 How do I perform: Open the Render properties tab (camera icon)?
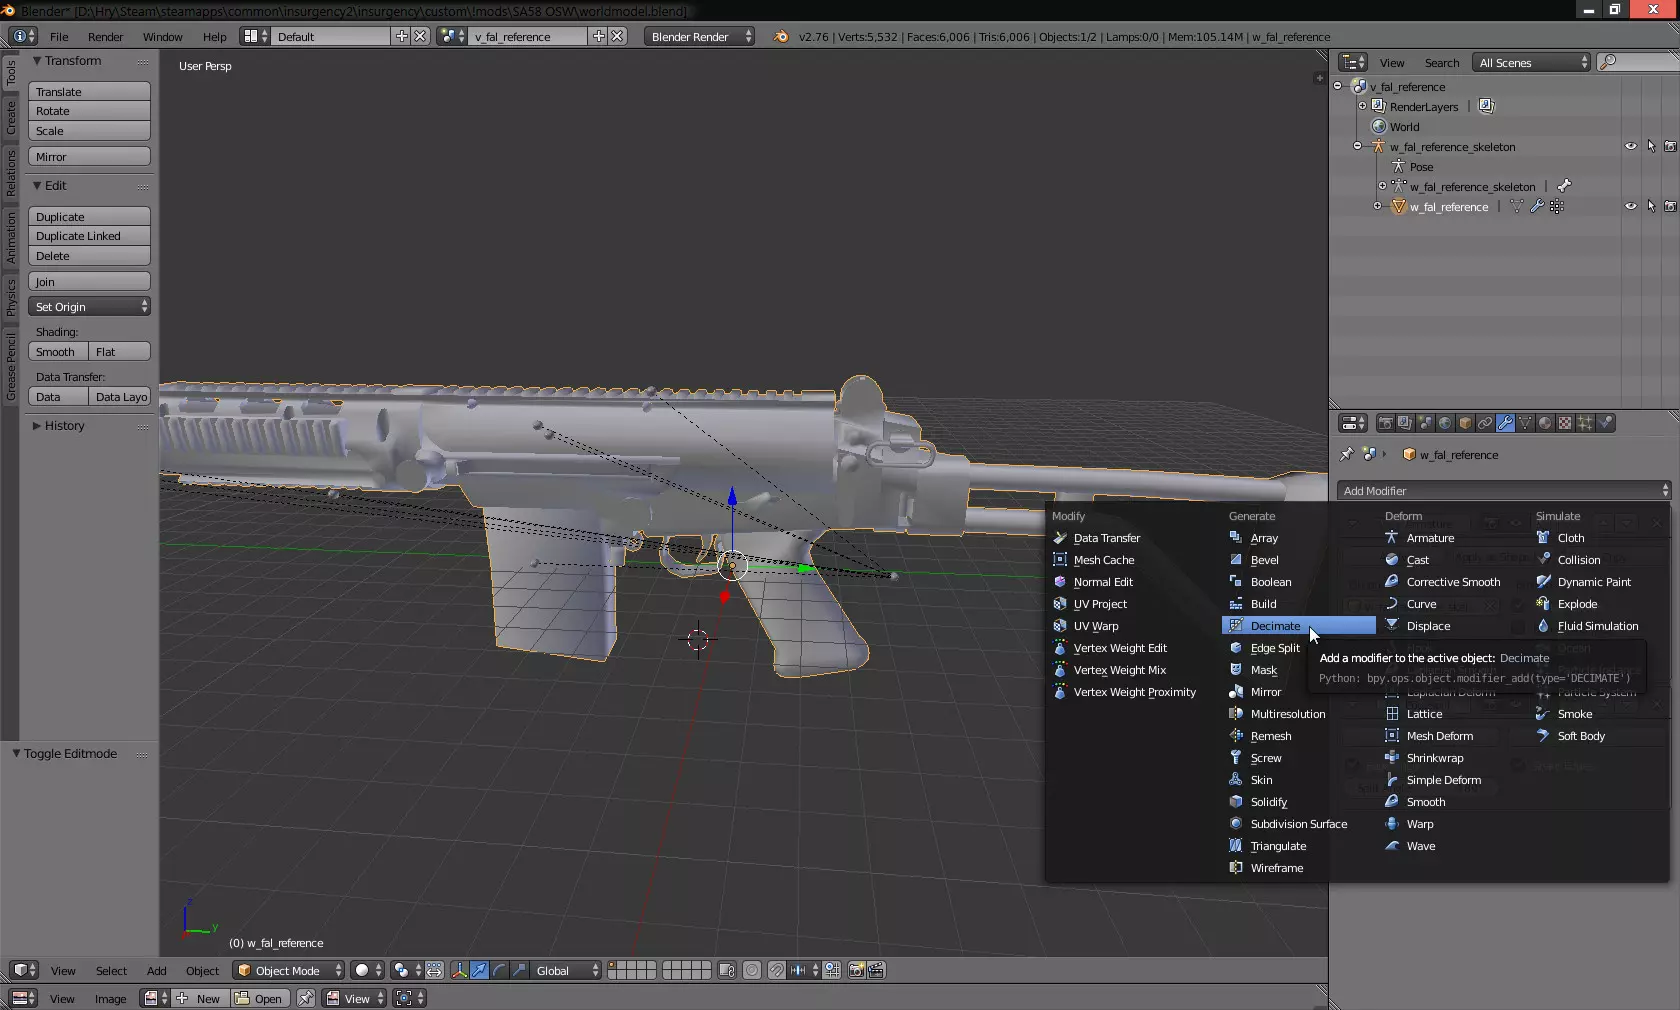(1385, 423)
